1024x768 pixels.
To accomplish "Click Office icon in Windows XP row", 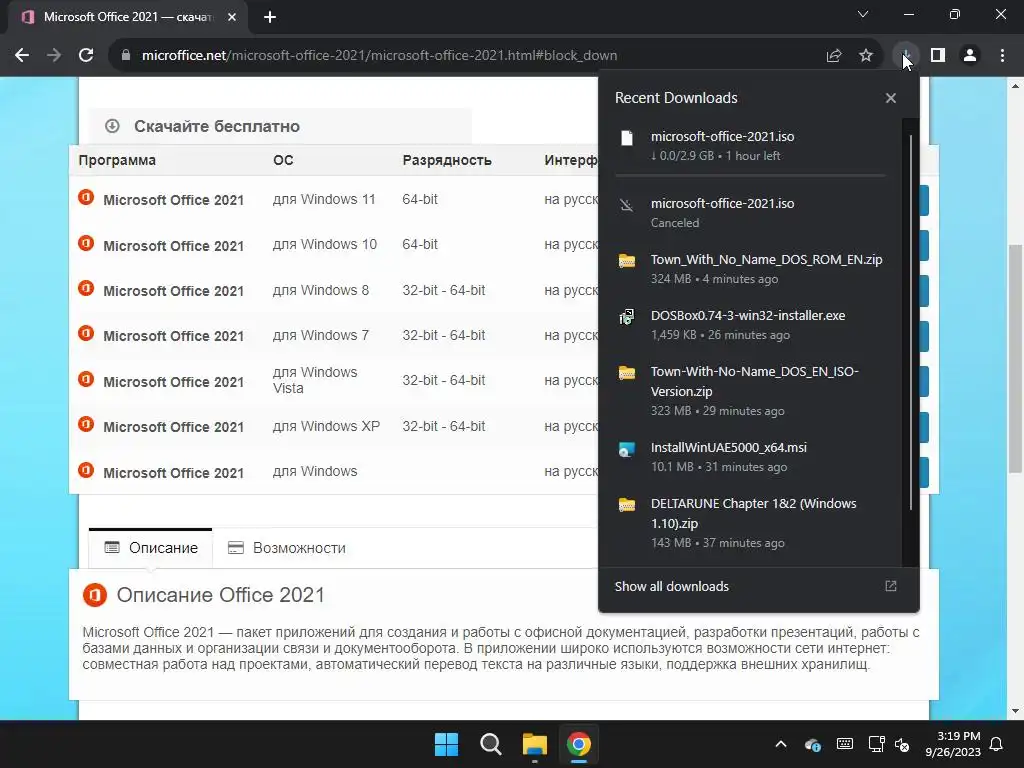I will (86, 424).
